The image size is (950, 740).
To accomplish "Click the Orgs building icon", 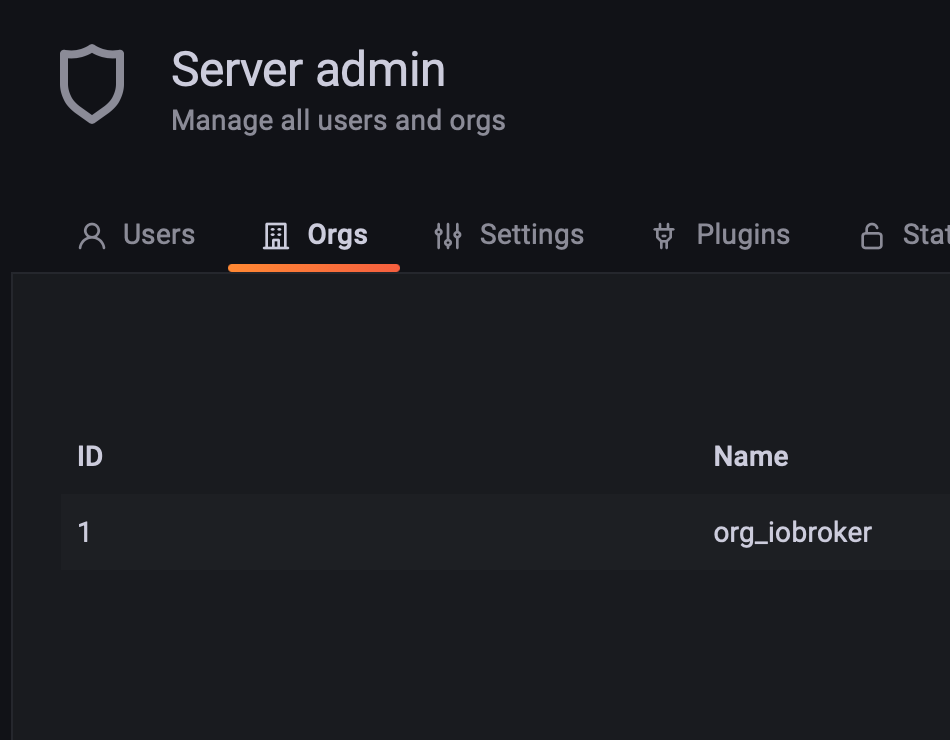I will coord(276,236).
